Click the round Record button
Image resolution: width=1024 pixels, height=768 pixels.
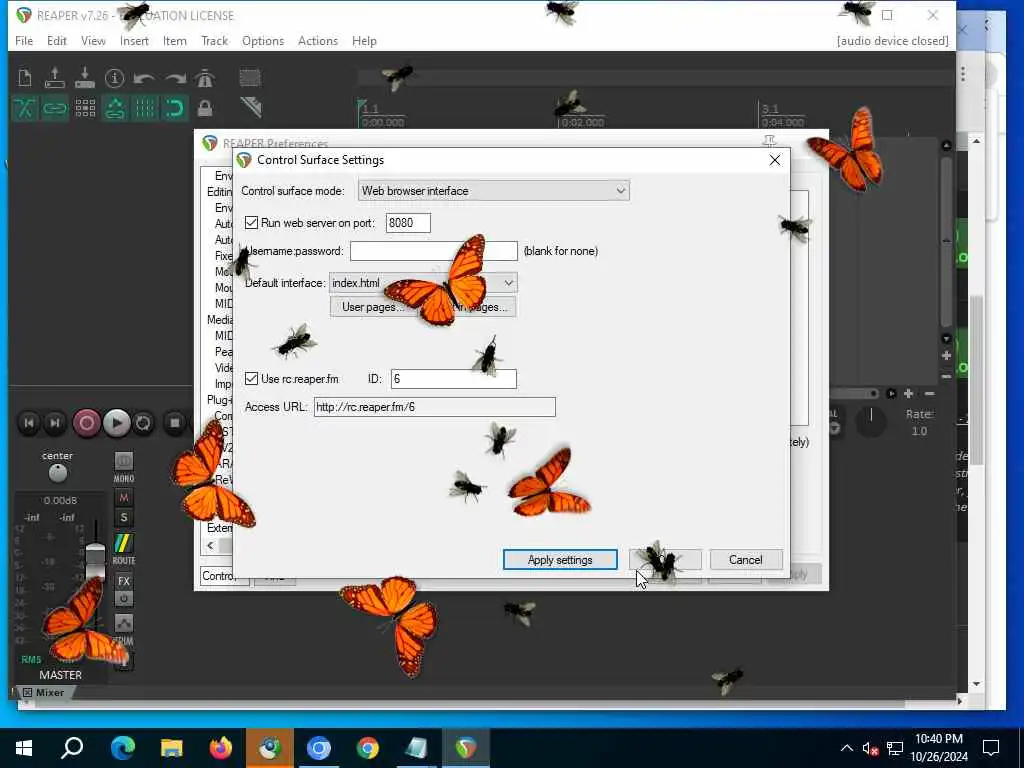(x=86, y=423)
